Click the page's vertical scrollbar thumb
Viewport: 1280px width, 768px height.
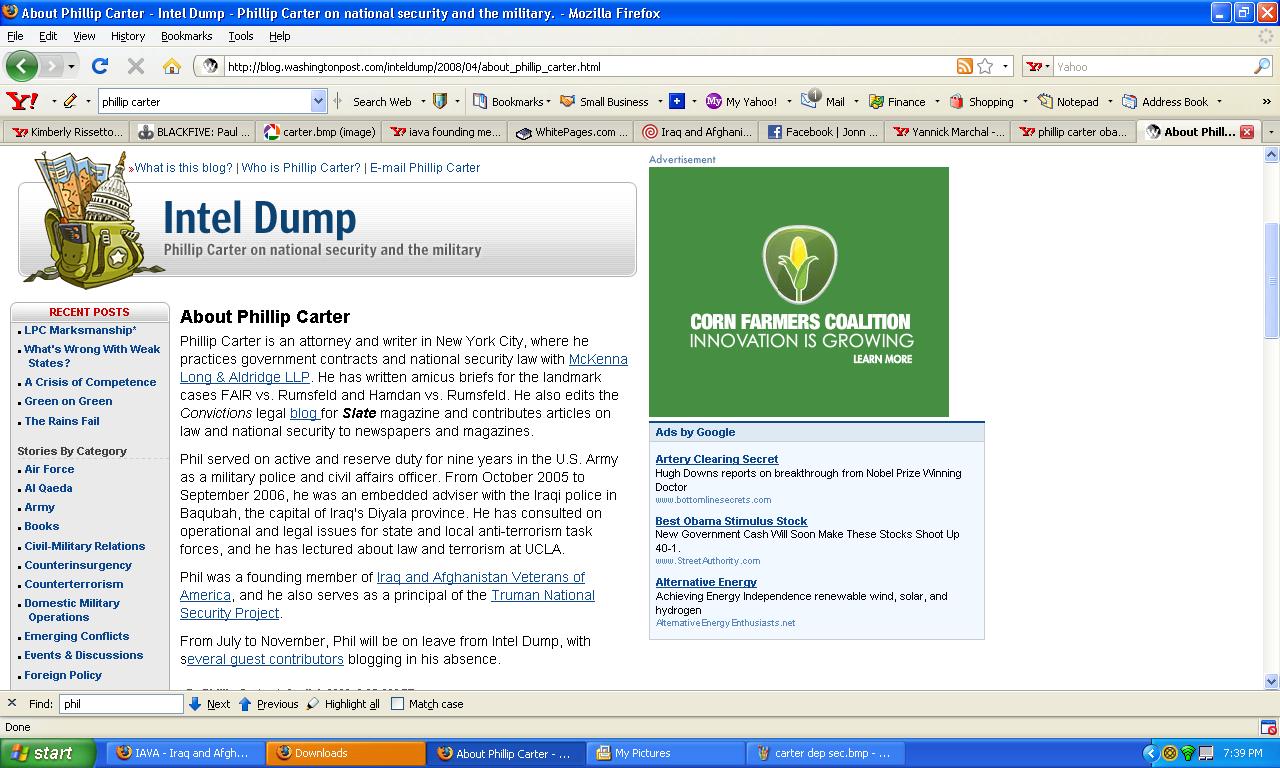click(1272, 280)
